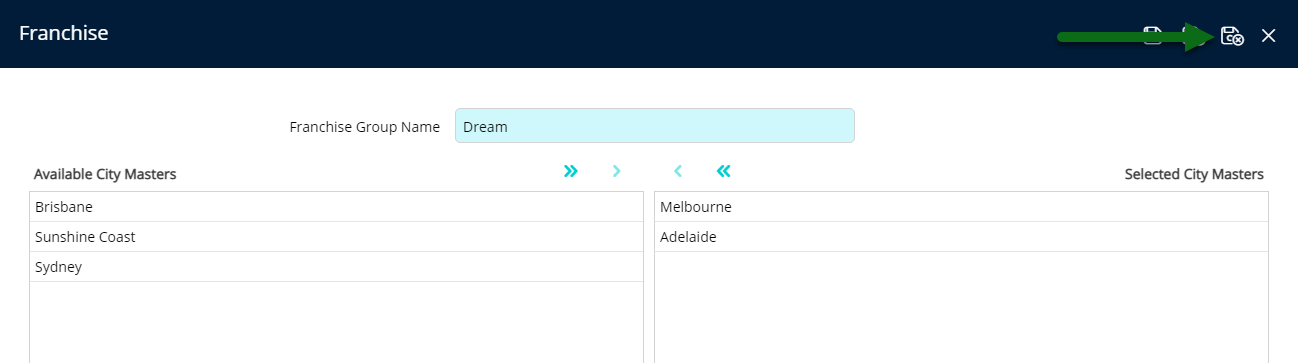Remove all cities with double left chevron
Viewport: 1298px width, 363px height.
tap(724, 171)
